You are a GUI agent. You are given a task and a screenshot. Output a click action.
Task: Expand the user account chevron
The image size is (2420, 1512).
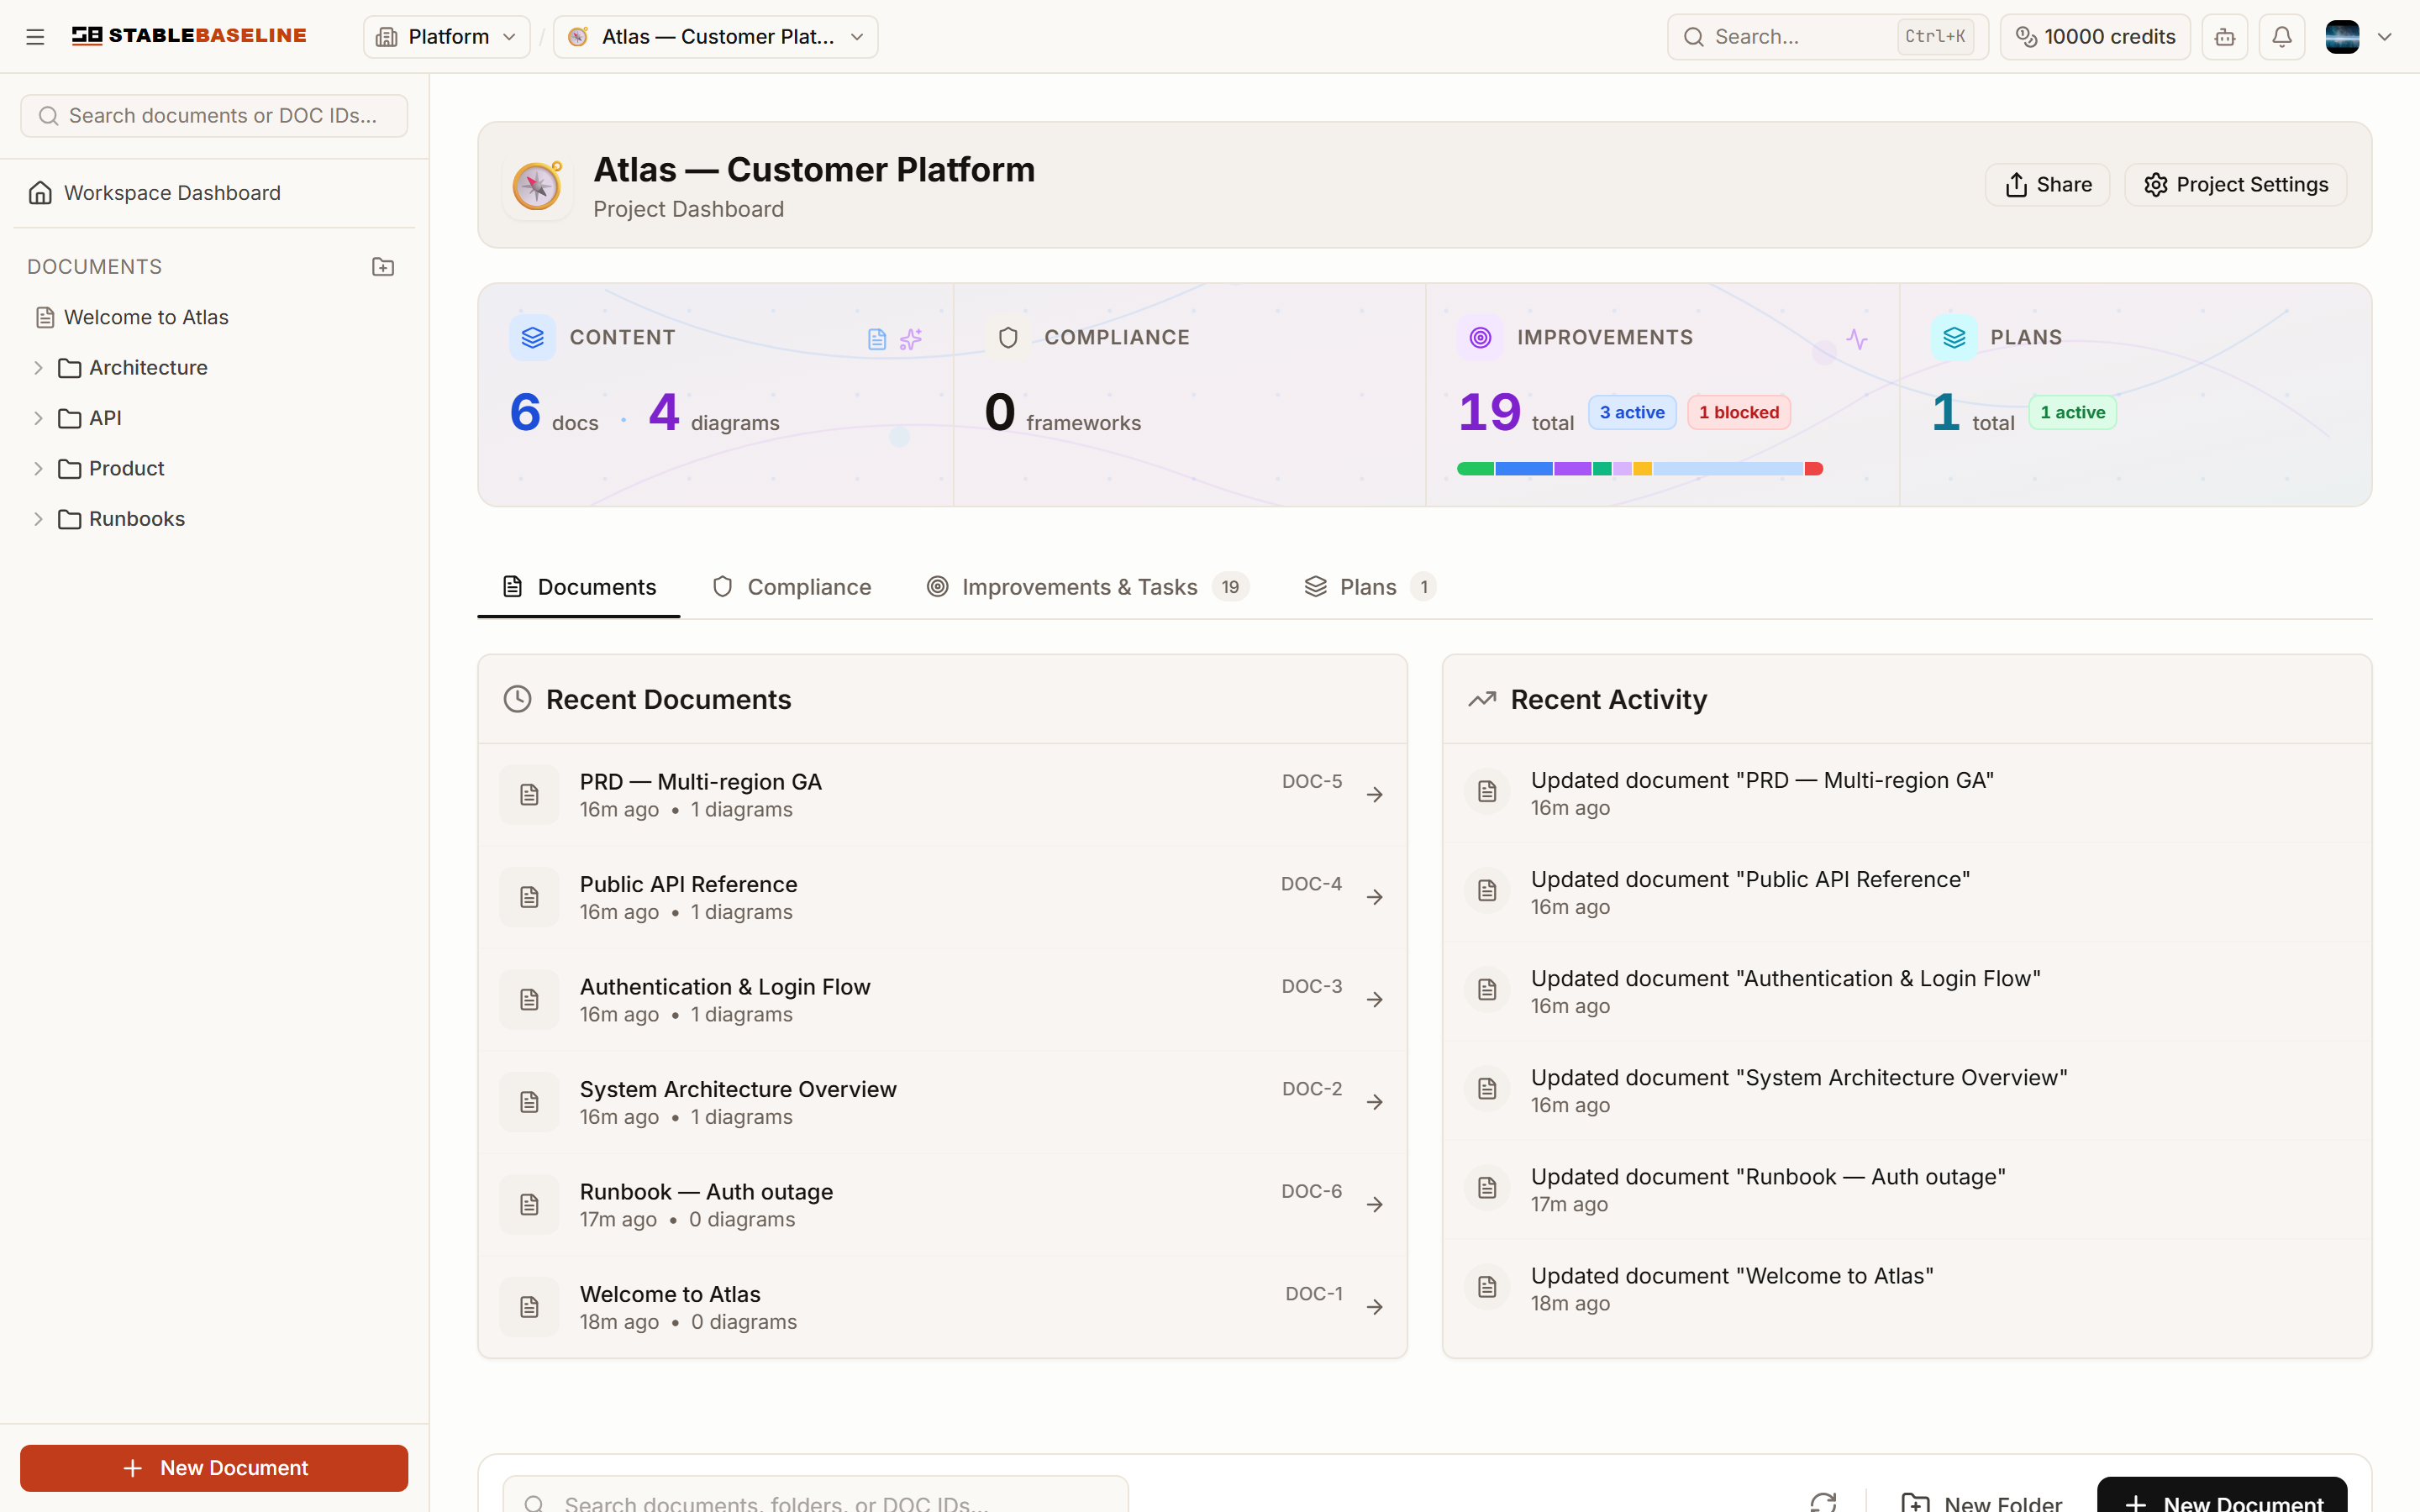click(2384, 37)
